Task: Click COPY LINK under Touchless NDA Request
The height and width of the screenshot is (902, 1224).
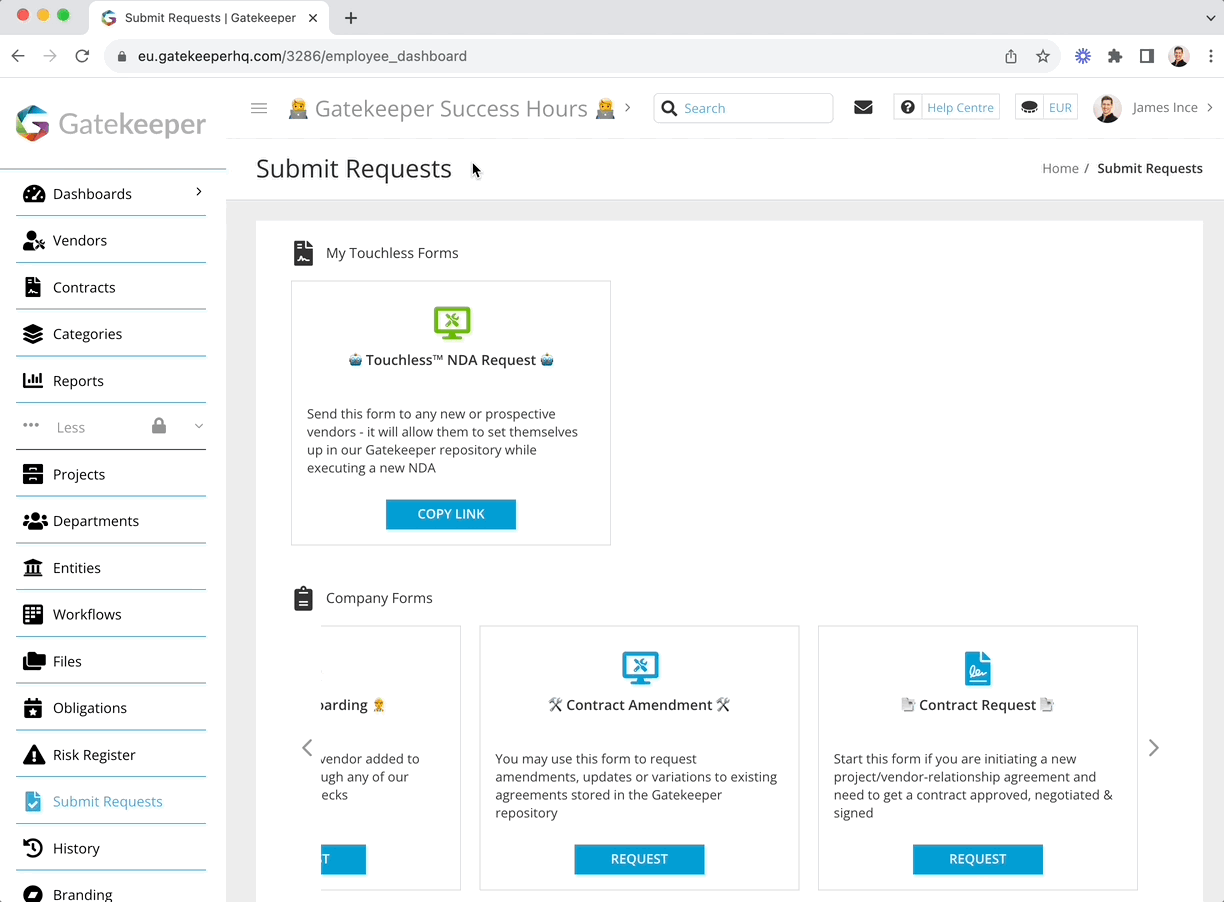Action: click(x=450, y=514)
